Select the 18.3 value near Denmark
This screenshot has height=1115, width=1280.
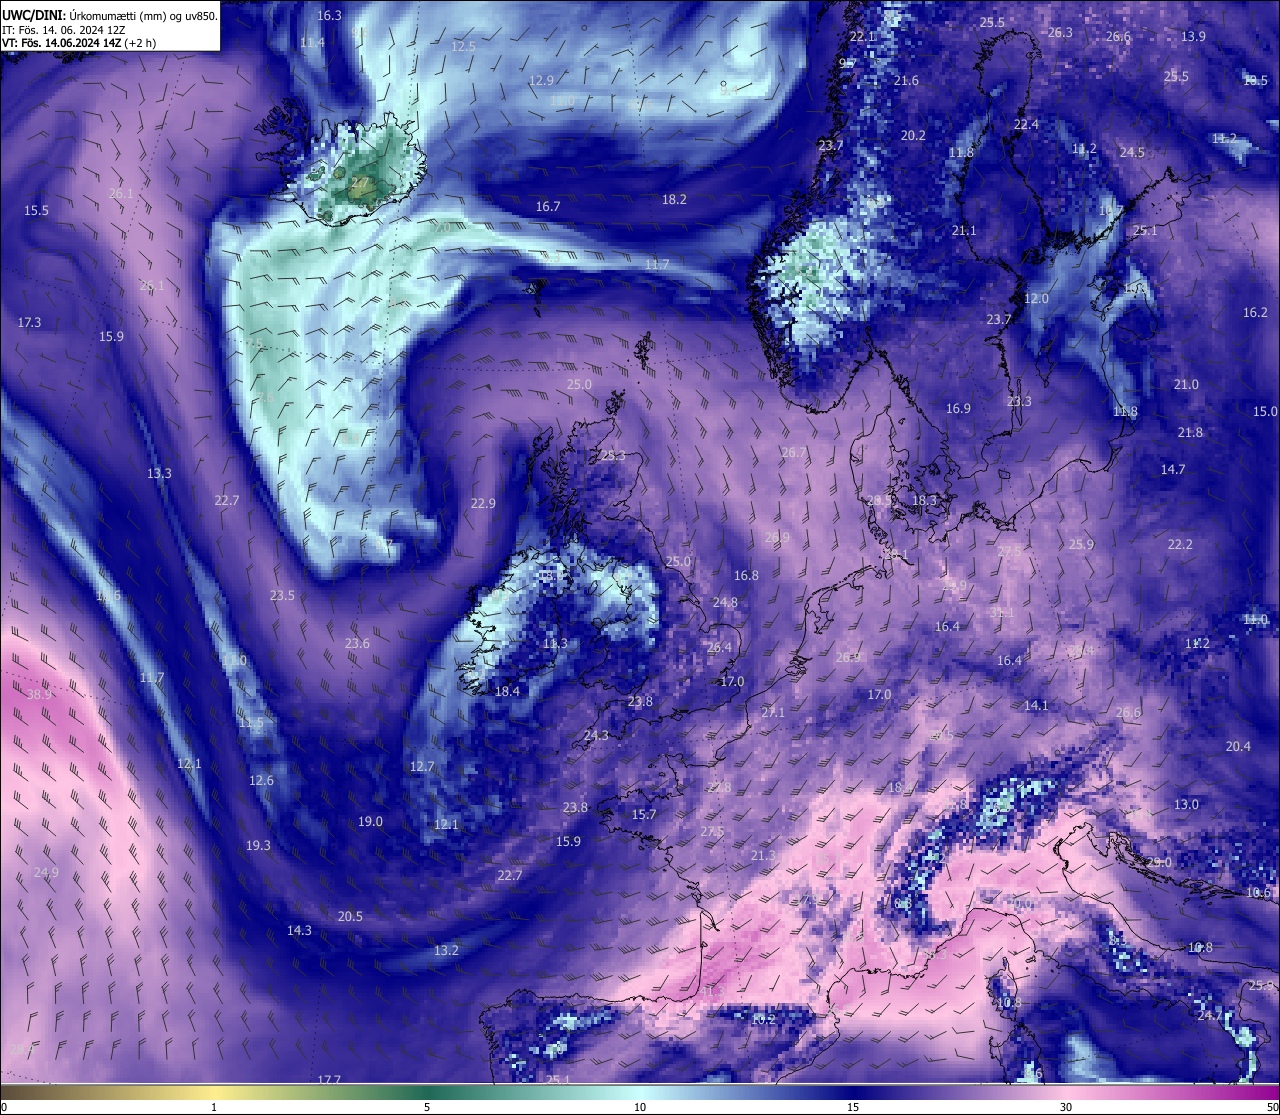(925, 501)
